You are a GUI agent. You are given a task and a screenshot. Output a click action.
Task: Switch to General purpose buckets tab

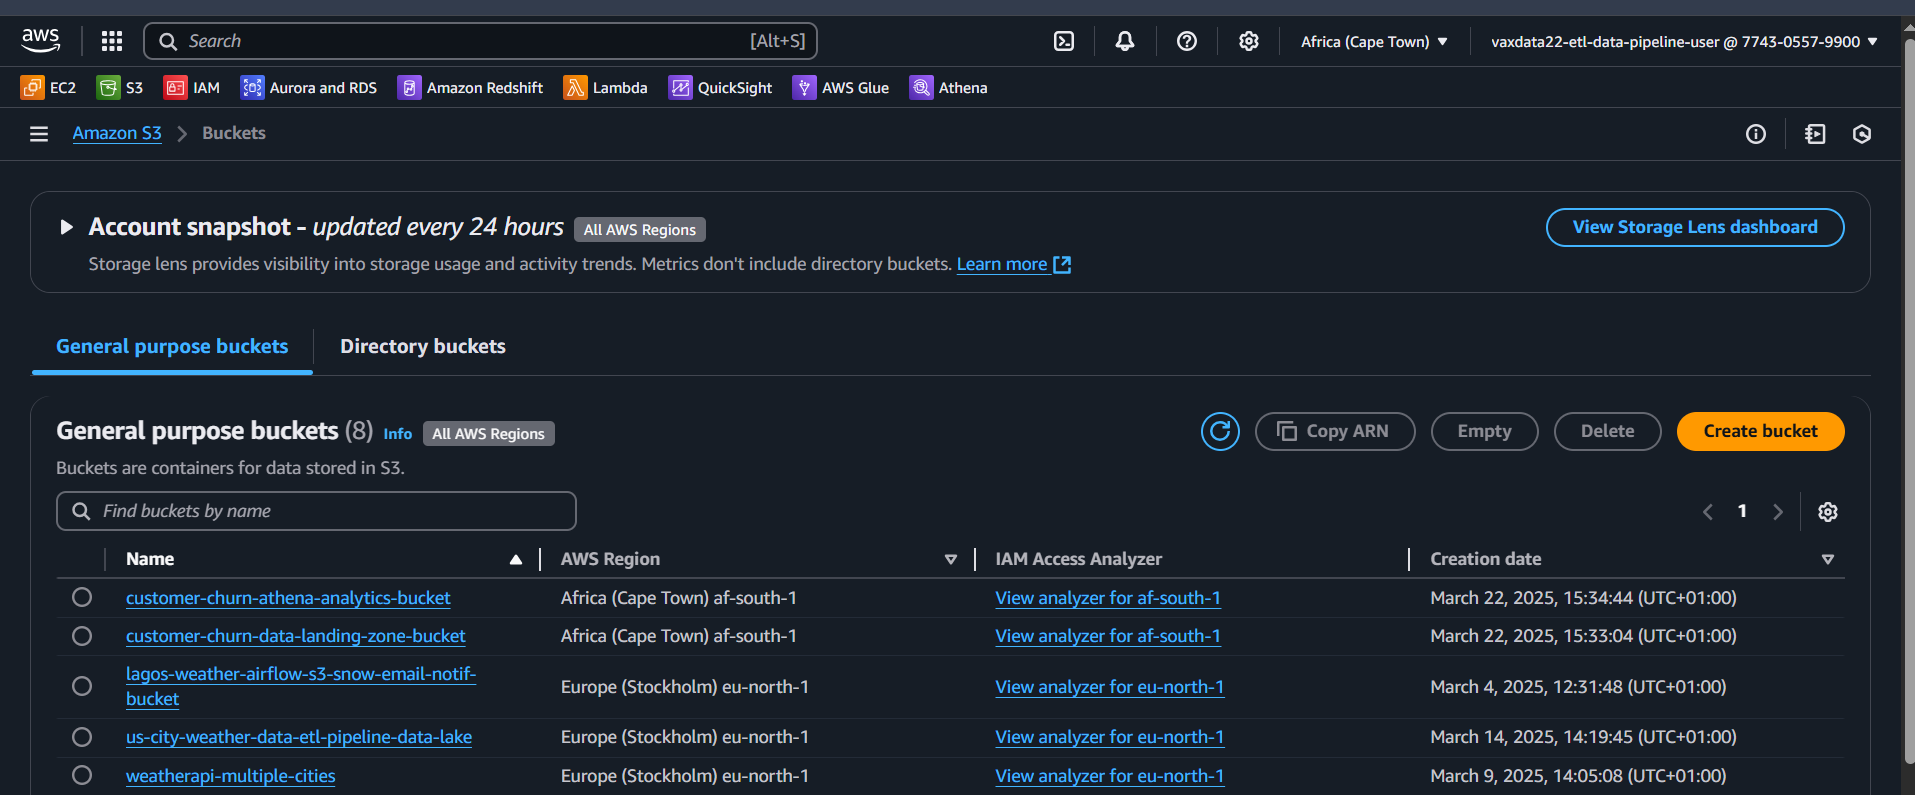172,347
